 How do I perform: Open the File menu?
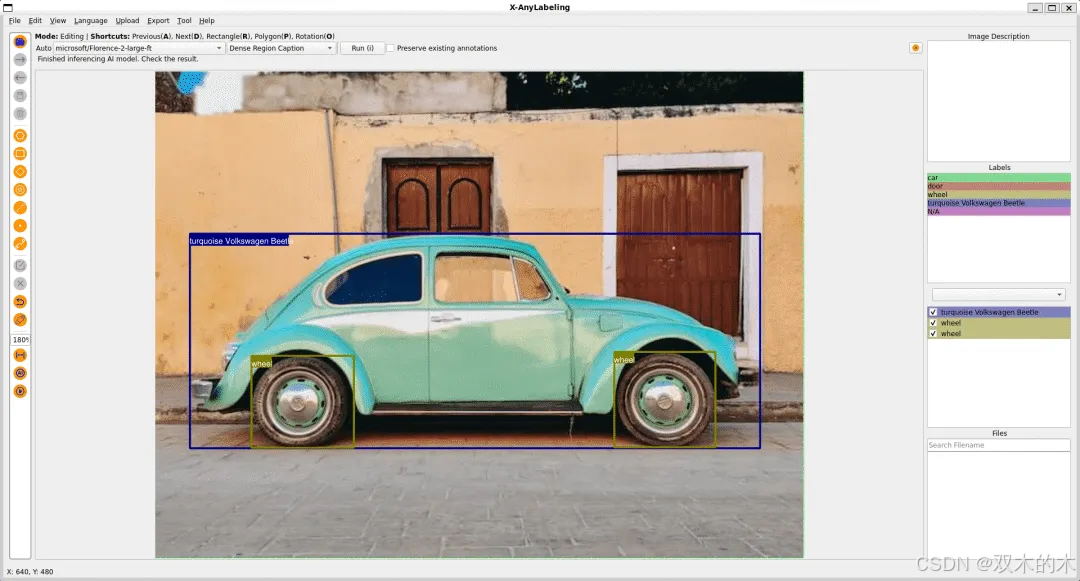tap(14, 21)
